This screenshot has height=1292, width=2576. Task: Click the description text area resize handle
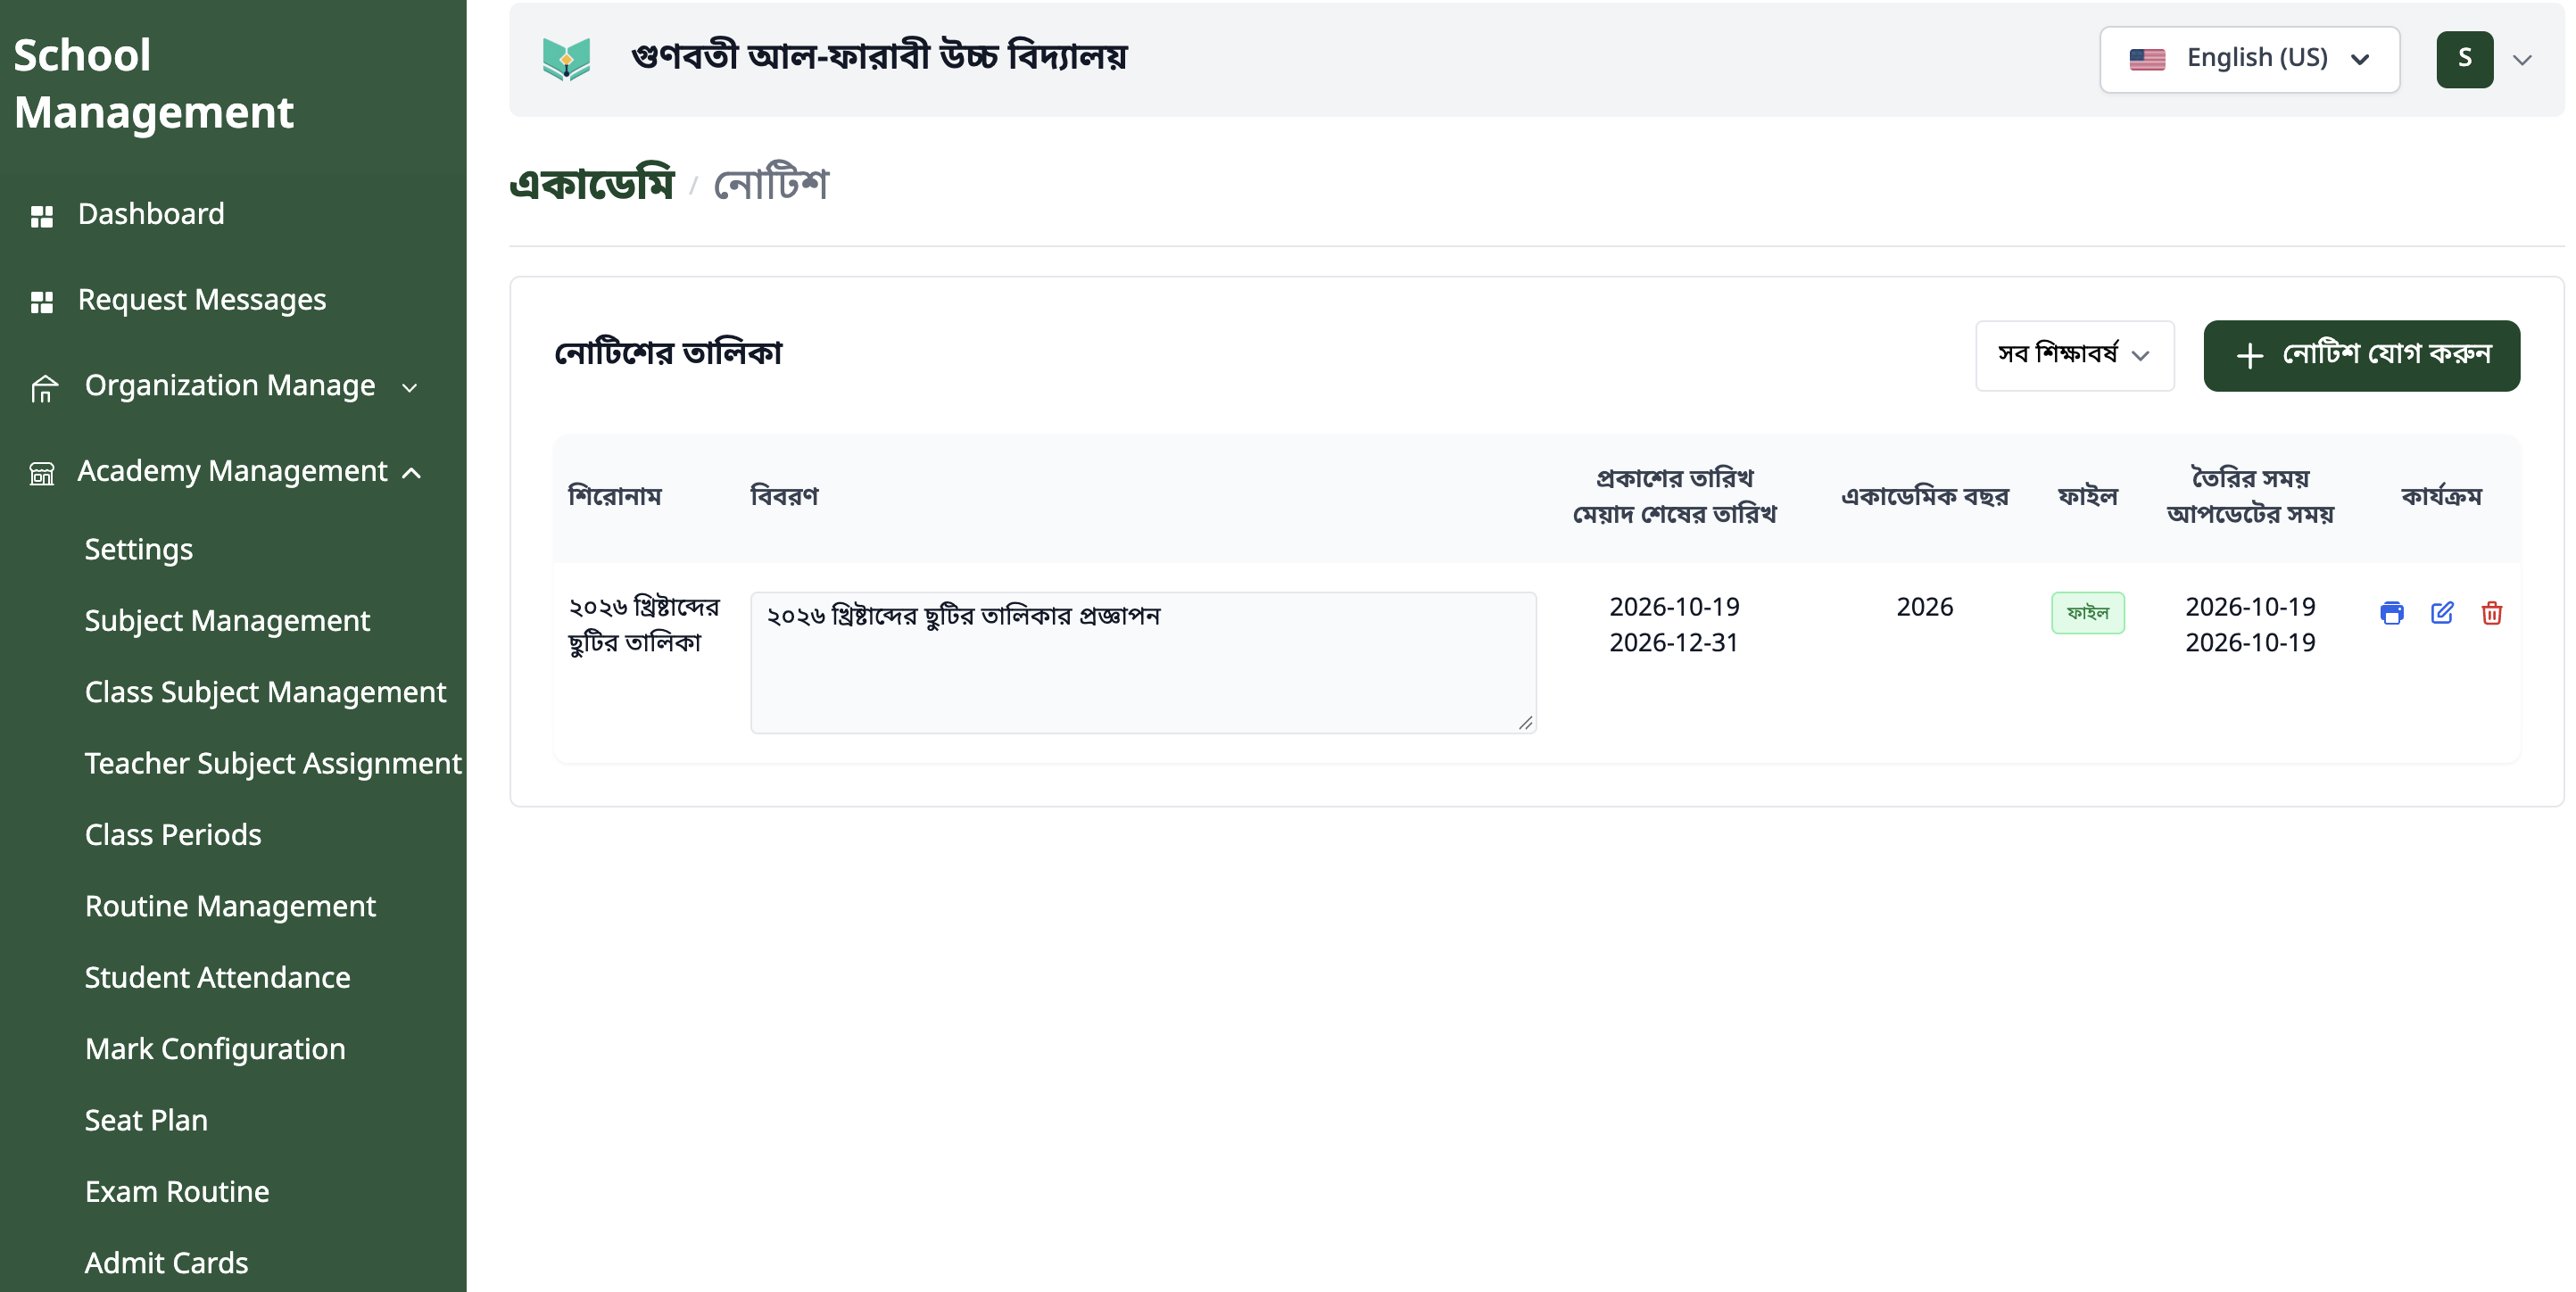(1525, 723)
